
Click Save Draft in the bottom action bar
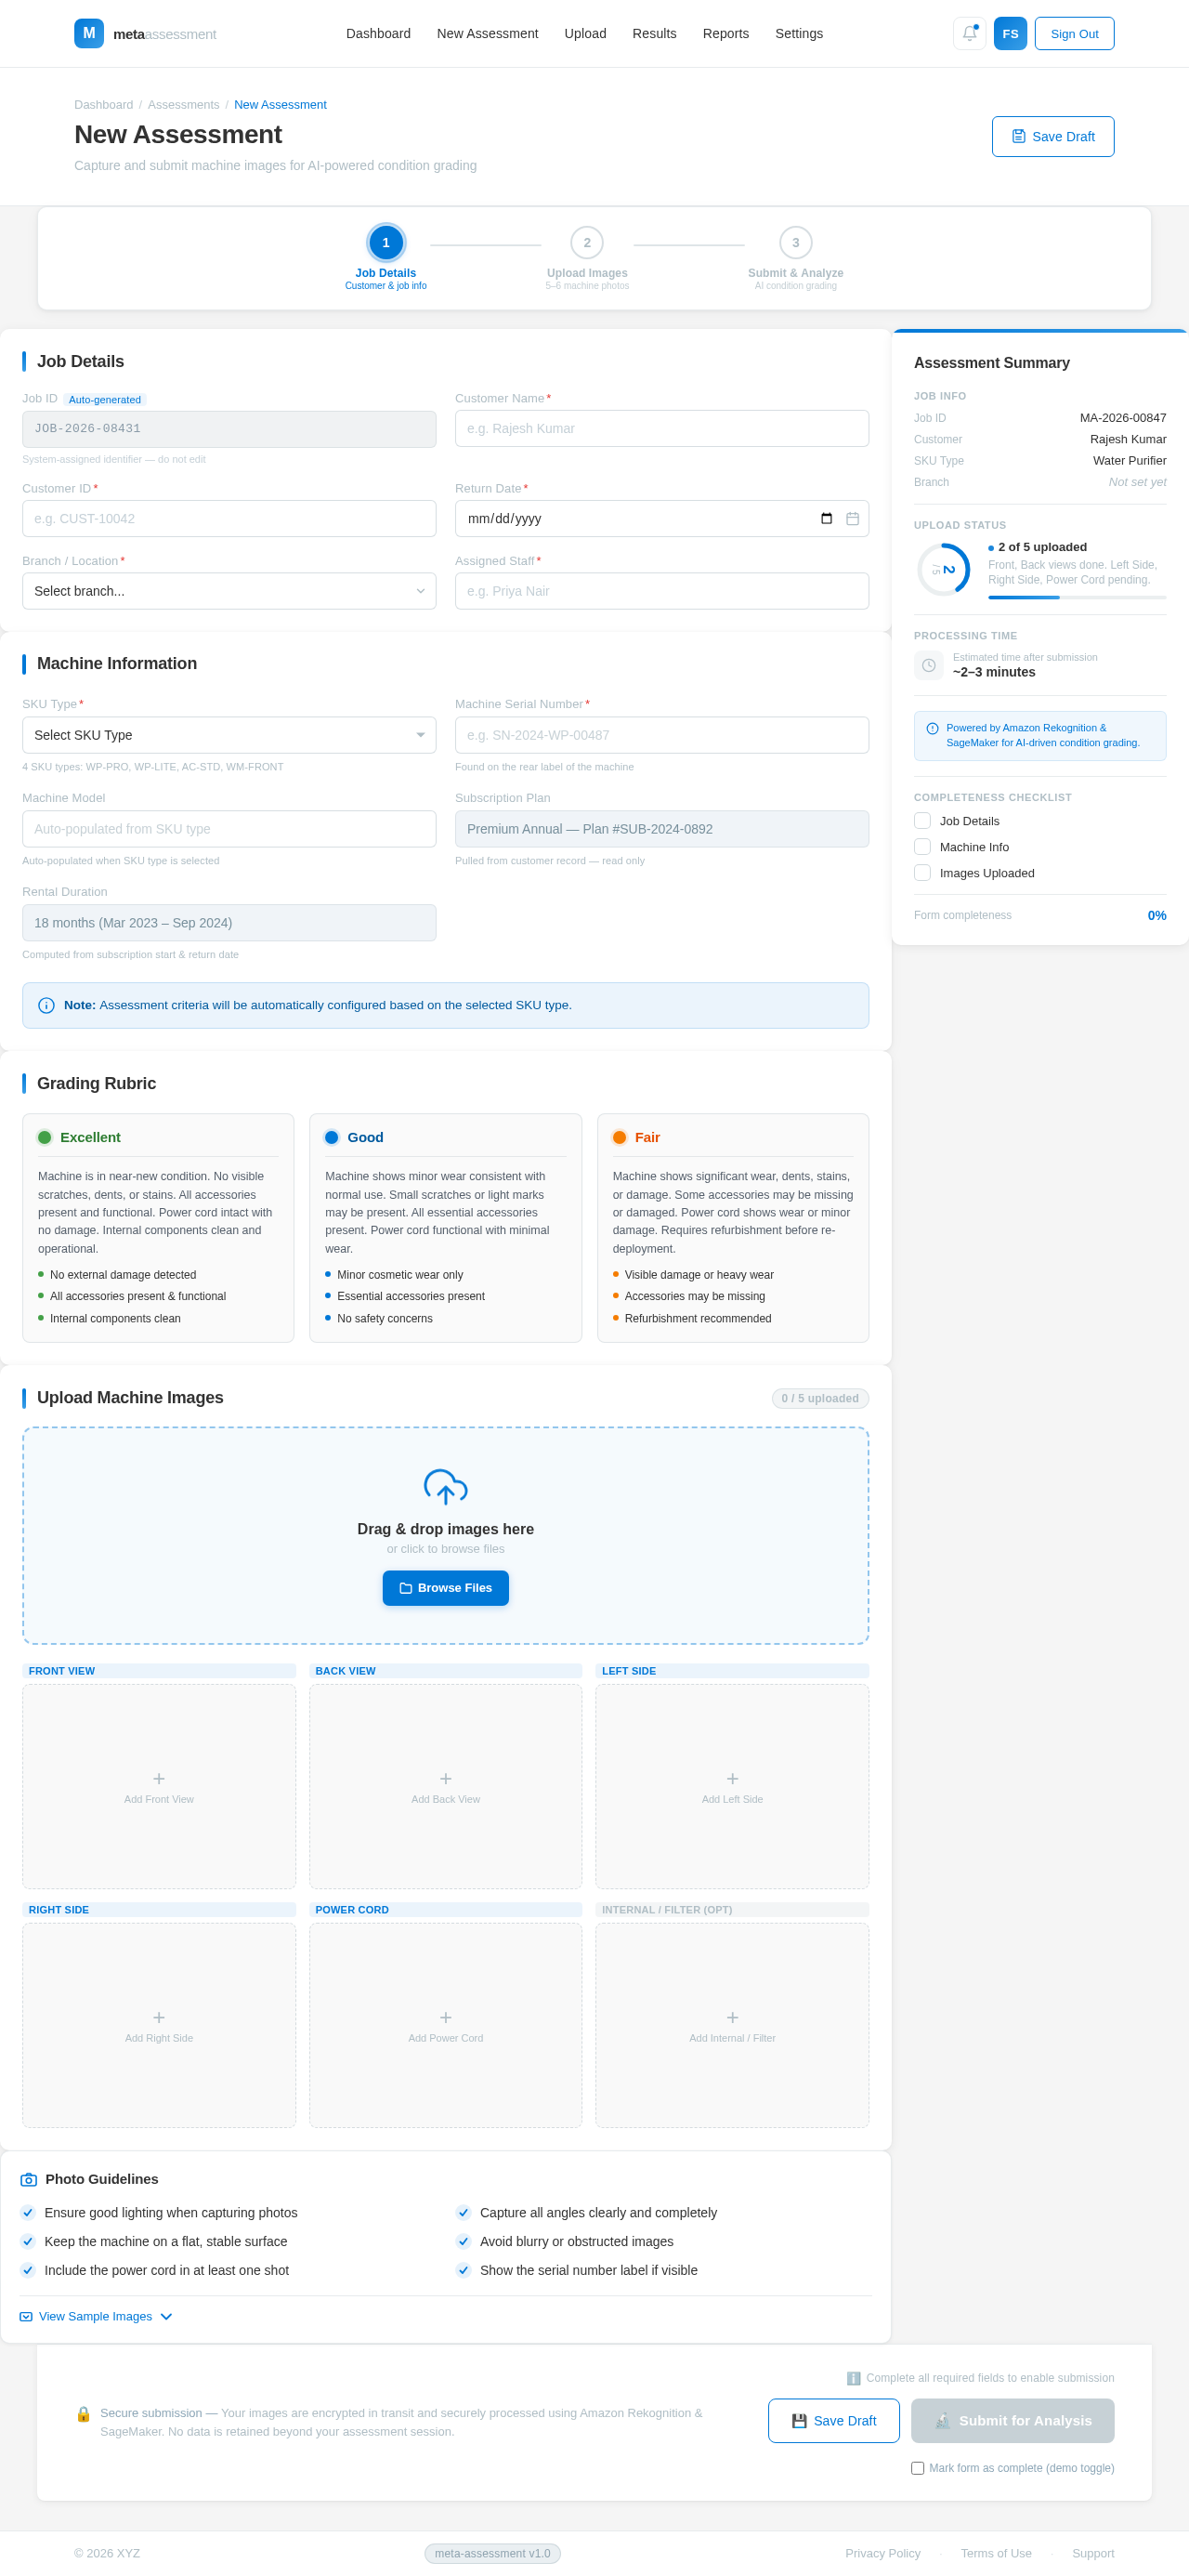[x=833, y=2421]
